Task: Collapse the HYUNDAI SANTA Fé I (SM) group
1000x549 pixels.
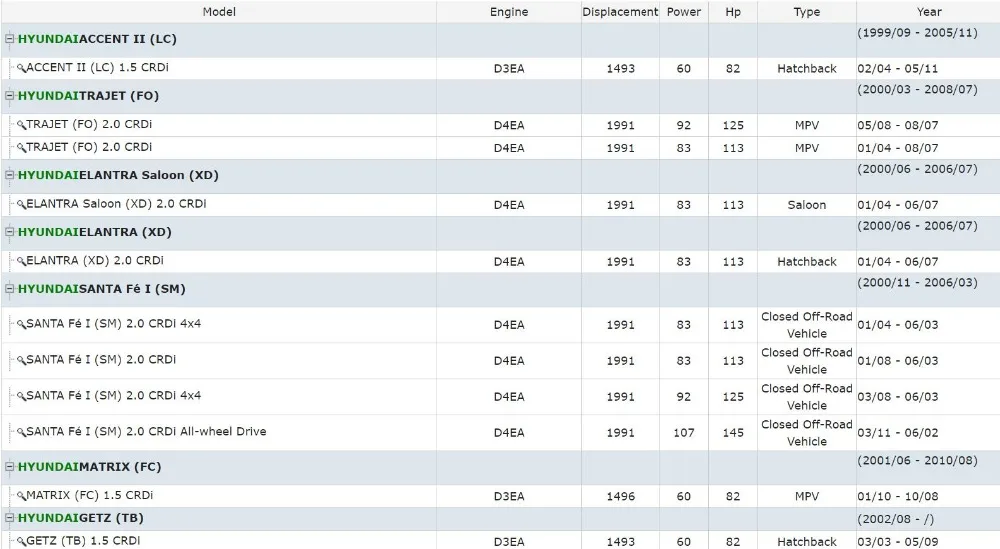Action: tap(10, 288)
